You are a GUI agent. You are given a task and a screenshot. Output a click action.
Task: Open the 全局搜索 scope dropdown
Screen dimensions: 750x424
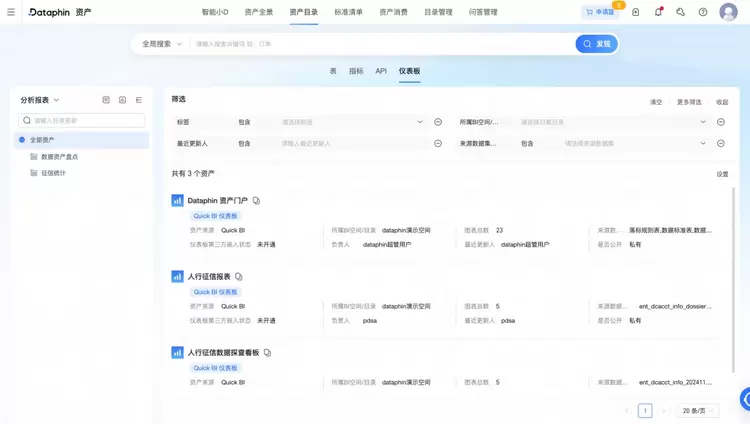point(162,44)
